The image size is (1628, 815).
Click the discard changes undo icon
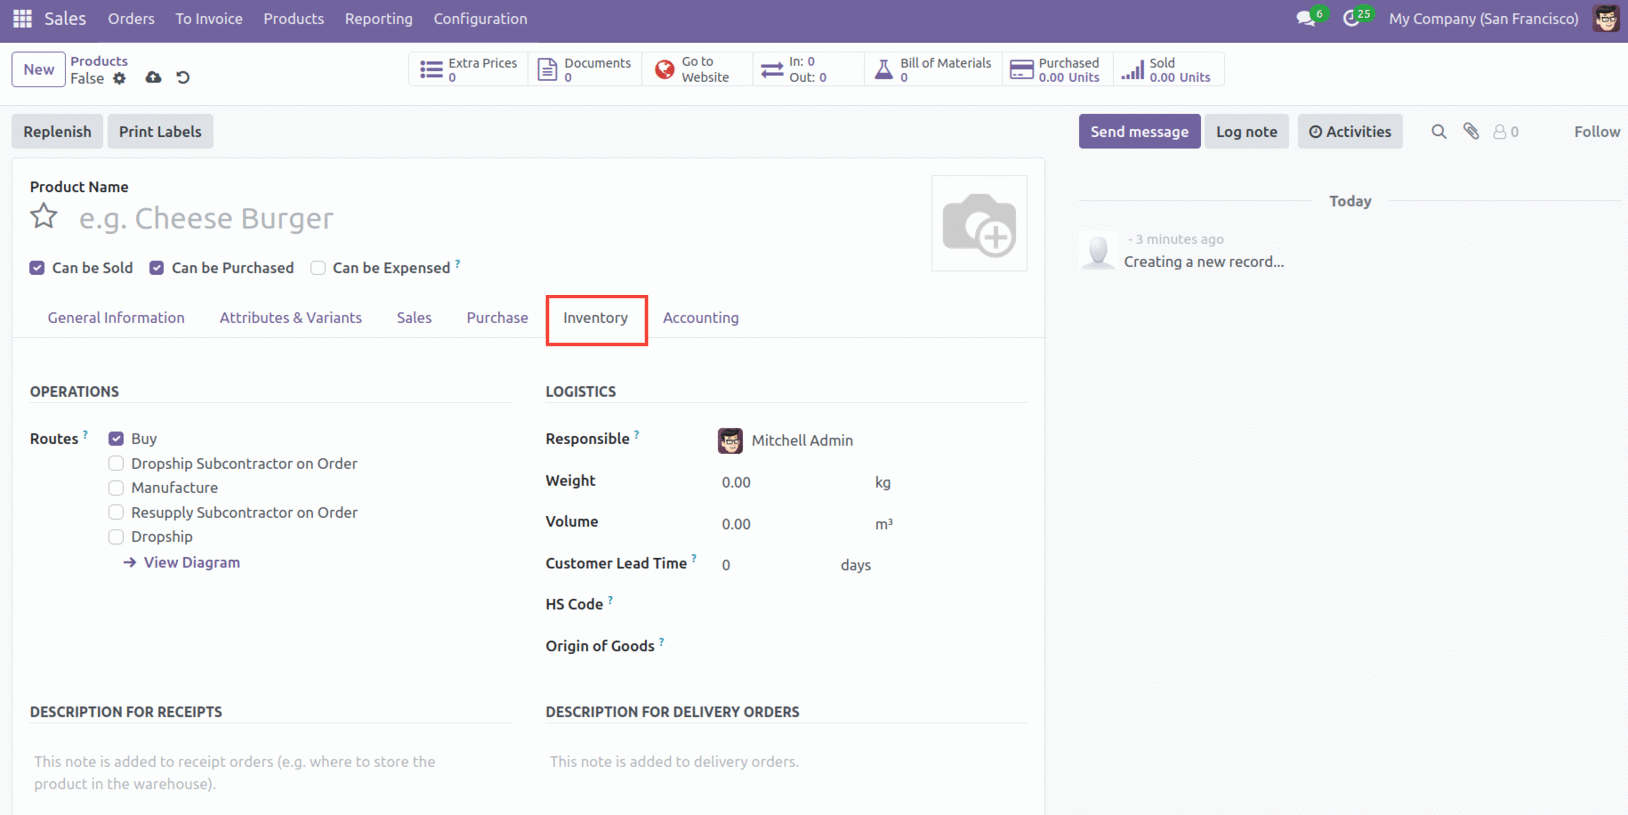183,78
